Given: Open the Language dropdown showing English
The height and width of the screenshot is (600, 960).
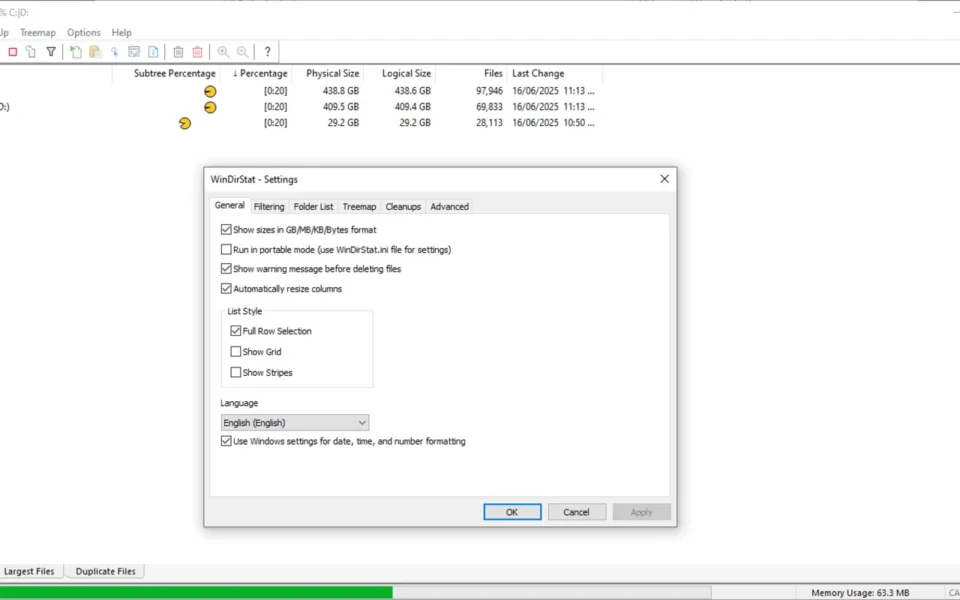Looking at the screenshot, I should [x=294, y=422].
